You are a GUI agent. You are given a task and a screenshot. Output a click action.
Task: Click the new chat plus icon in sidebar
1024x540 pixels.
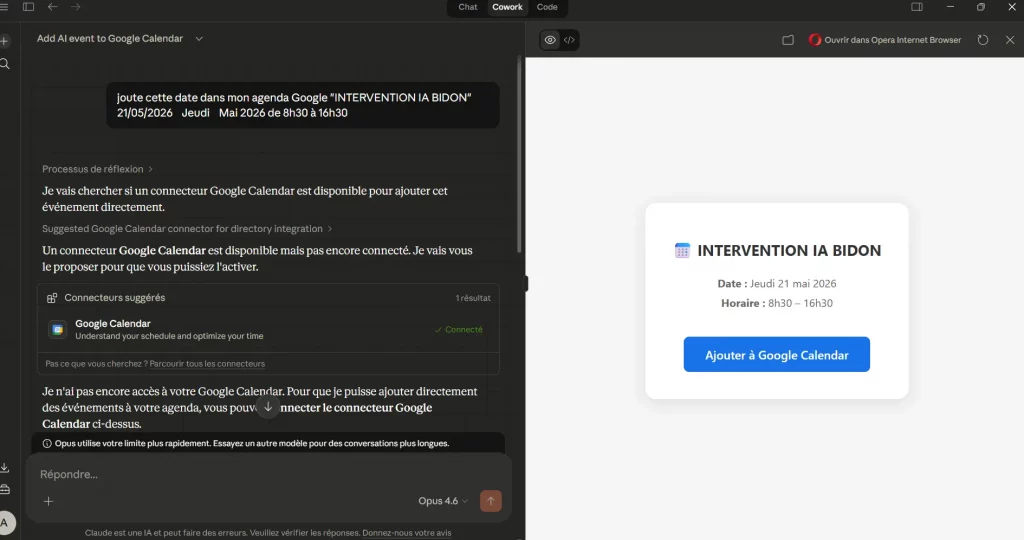[5, 41]
